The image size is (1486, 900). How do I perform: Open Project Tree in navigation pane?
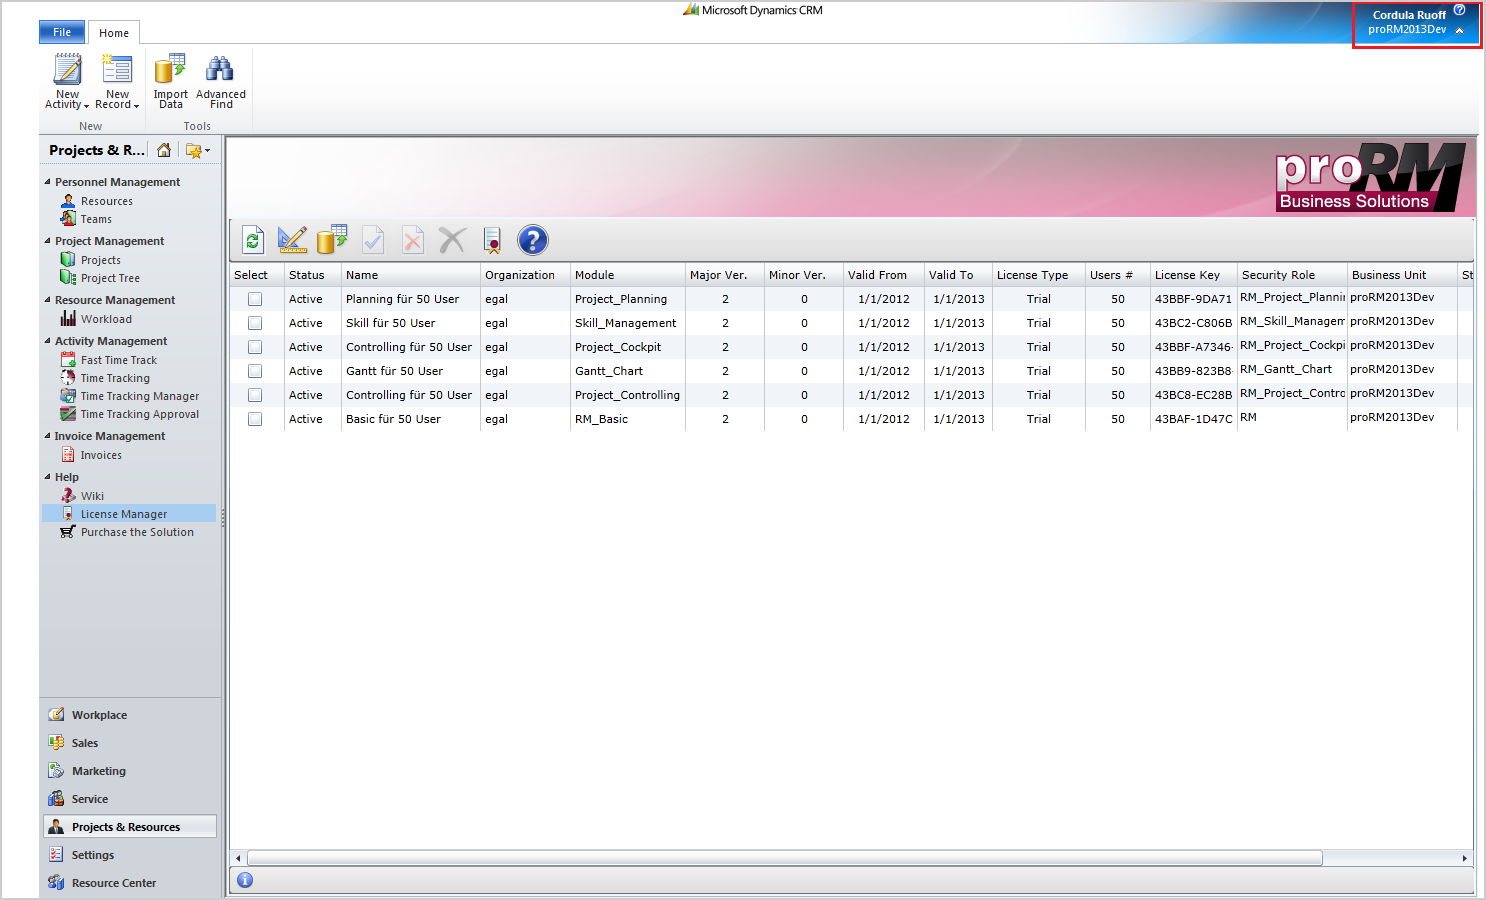coord(110,278)
